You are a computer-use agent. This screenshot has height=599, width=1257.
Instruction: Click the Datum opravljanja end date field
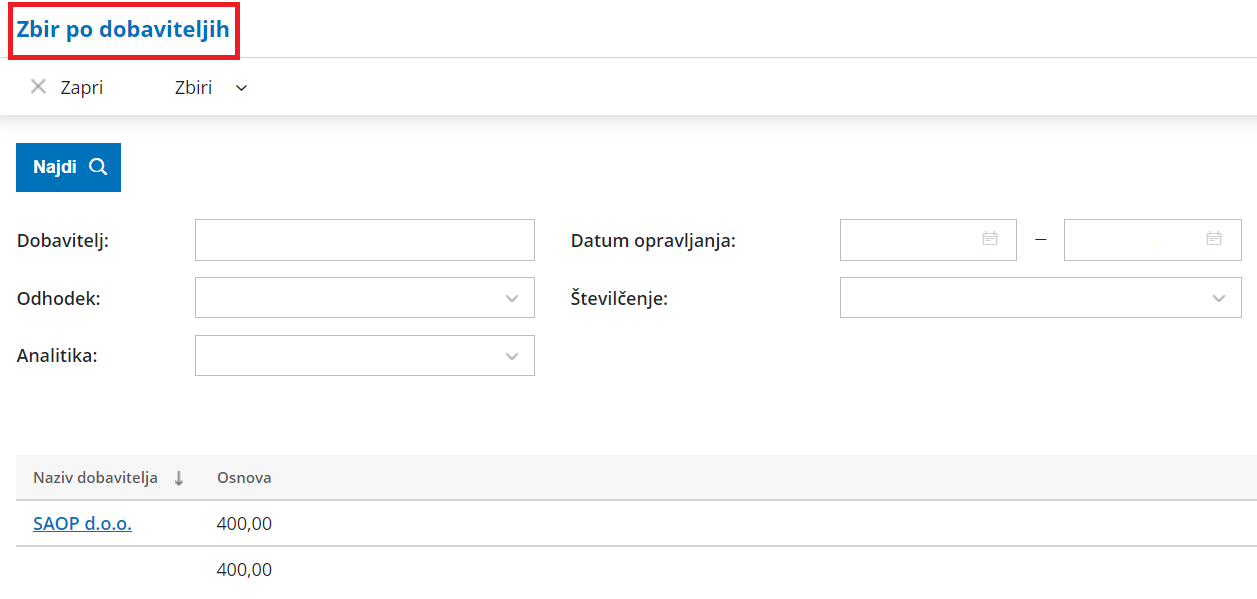click(x=1153, y=240)
